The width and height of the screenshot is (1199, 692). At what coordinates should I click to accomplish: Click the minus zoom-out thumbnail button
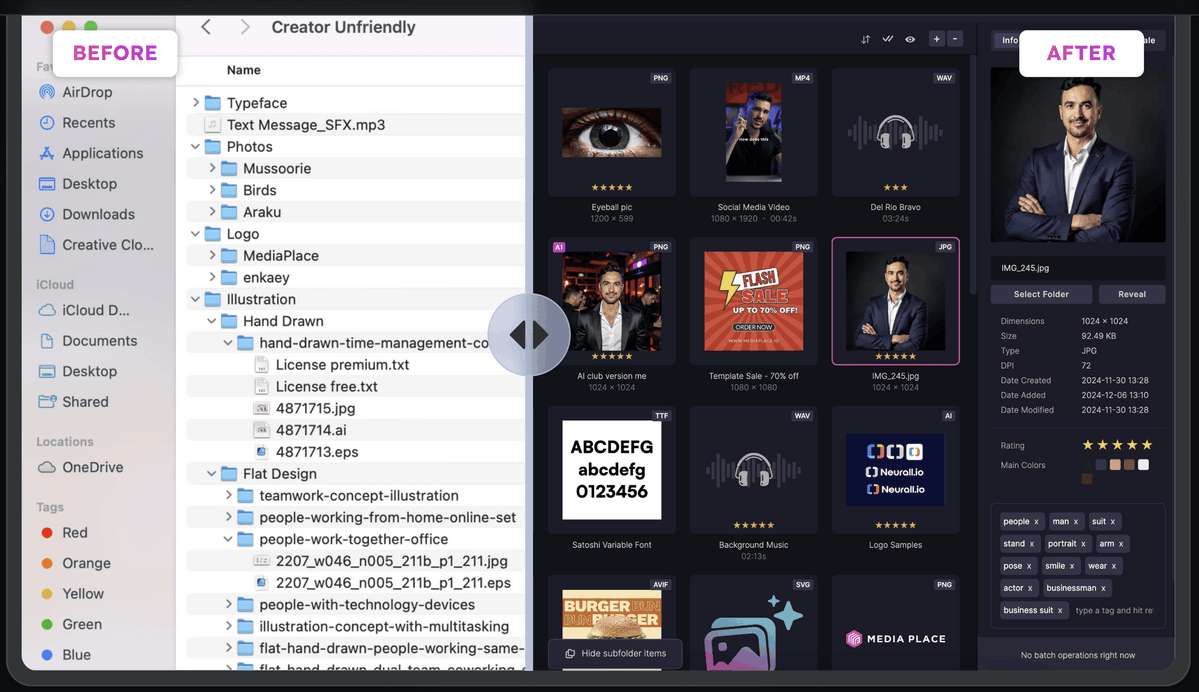955,39
